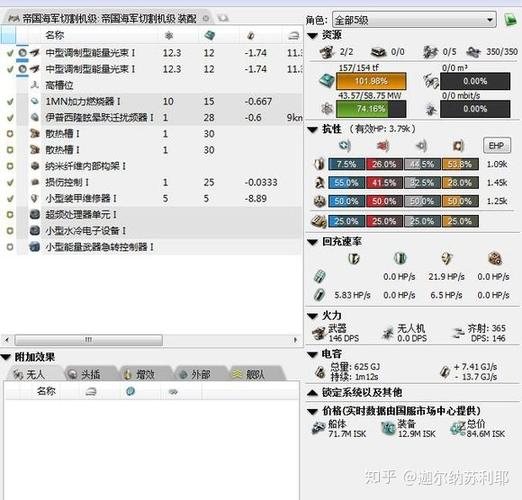Image resolution: width=522 pixels, height=500 pixels.
Task: Toggle 1MN加力燃烧器 I active state
Action: 10,101
